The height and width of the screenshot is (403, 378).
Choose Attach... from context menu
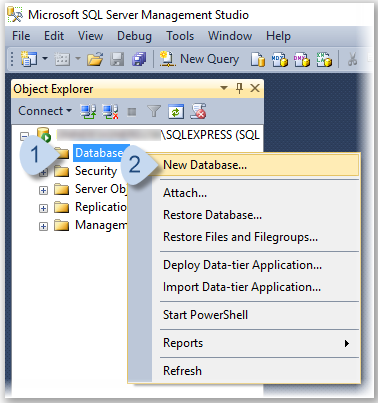click(256, 193)
